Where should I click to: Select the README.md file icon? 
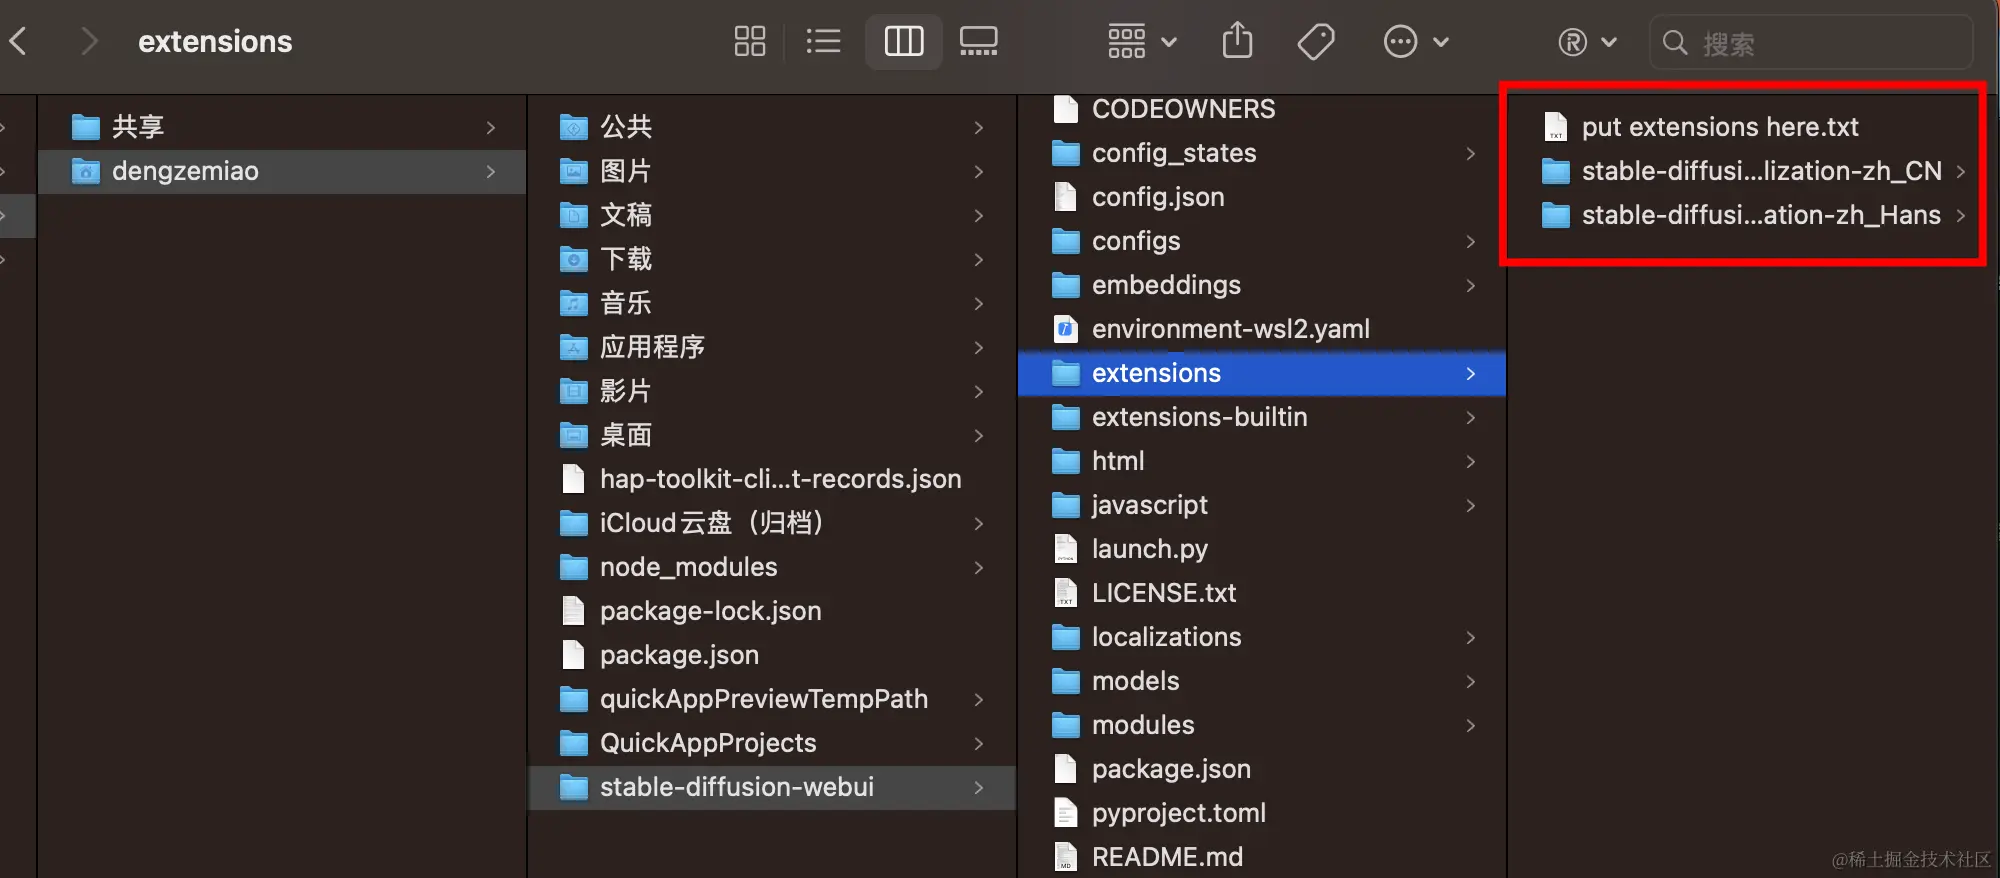(1066, 857)
